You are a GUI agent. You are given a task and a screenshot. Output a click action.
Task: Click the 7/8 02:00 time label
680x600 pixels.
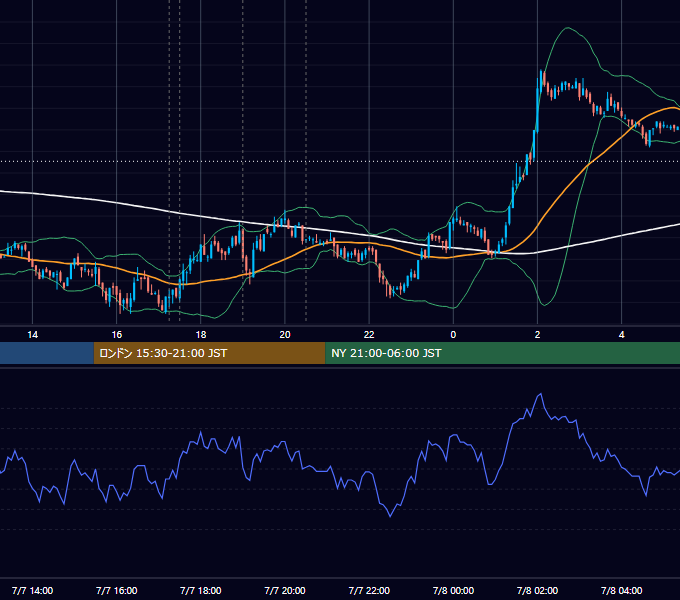tap(537, 591)
